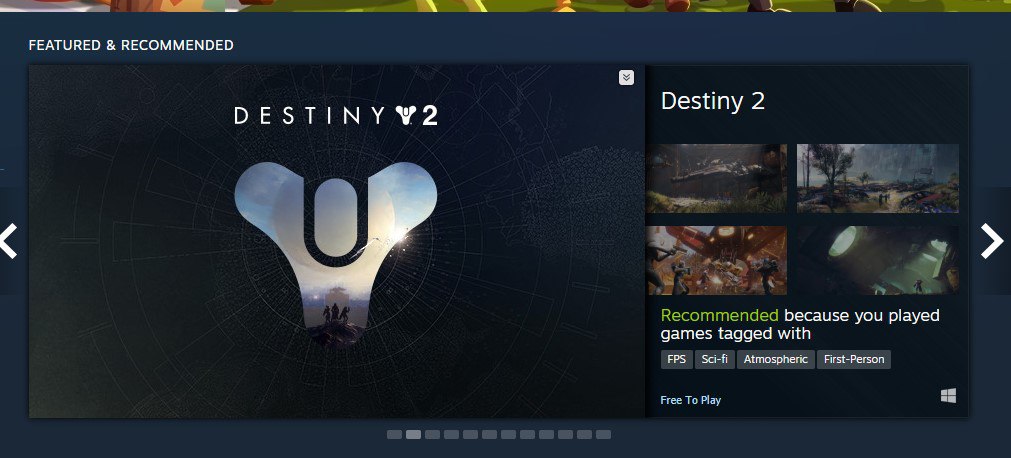Screen dimensions: 1011x458
Task: Select the Sci-fi tag
Action: pos(714,359)
